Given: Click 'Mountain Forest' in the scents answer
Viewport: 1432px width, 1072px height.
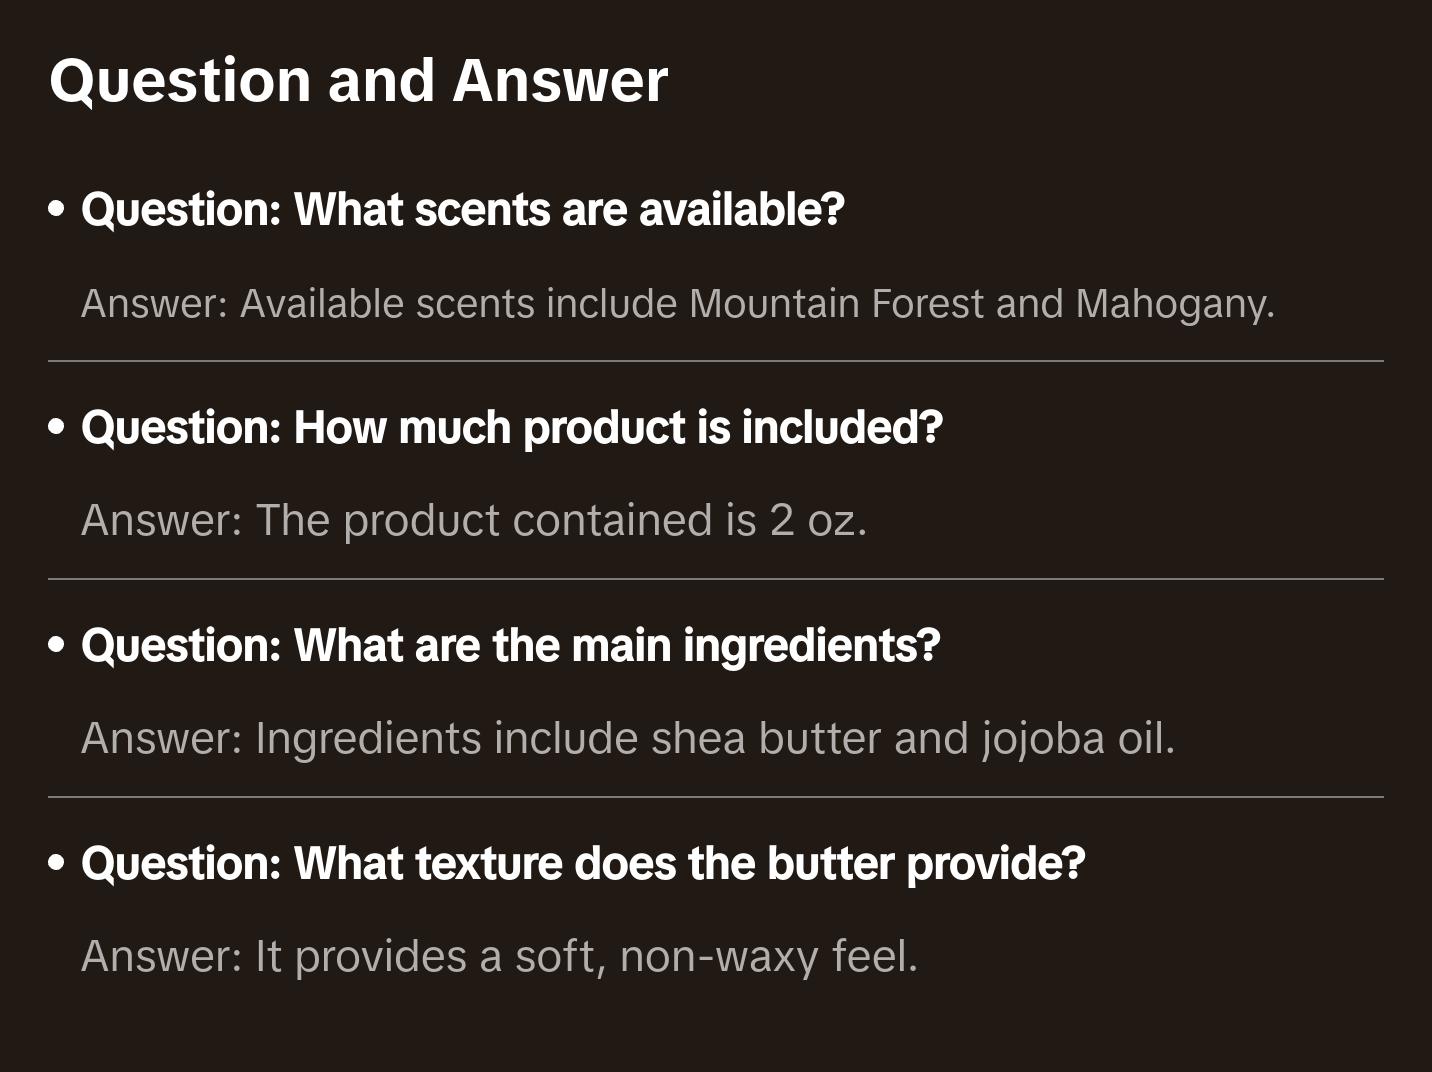Looking at the screenshot, I should 836,304.
